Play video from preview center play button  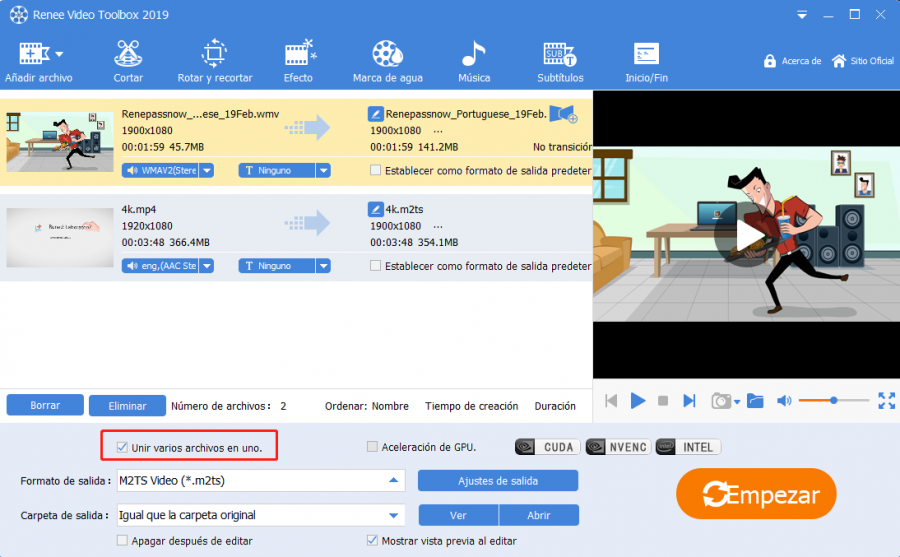(747, 234)
